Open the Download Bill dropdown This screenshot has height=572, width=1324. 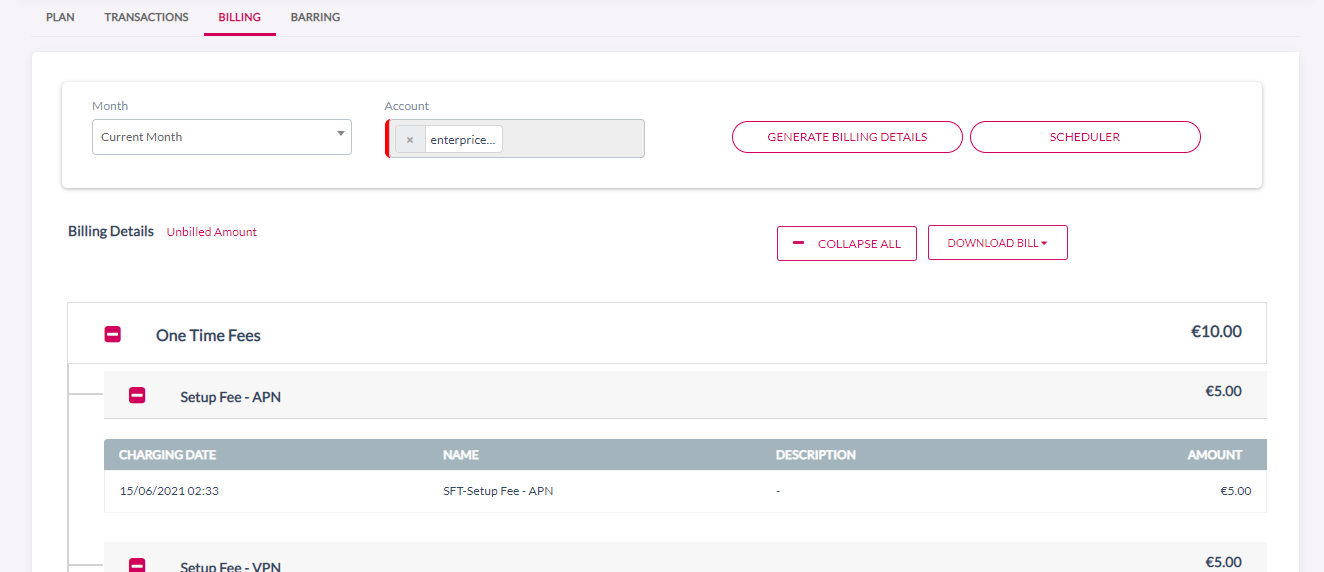(x=997, y=243)
